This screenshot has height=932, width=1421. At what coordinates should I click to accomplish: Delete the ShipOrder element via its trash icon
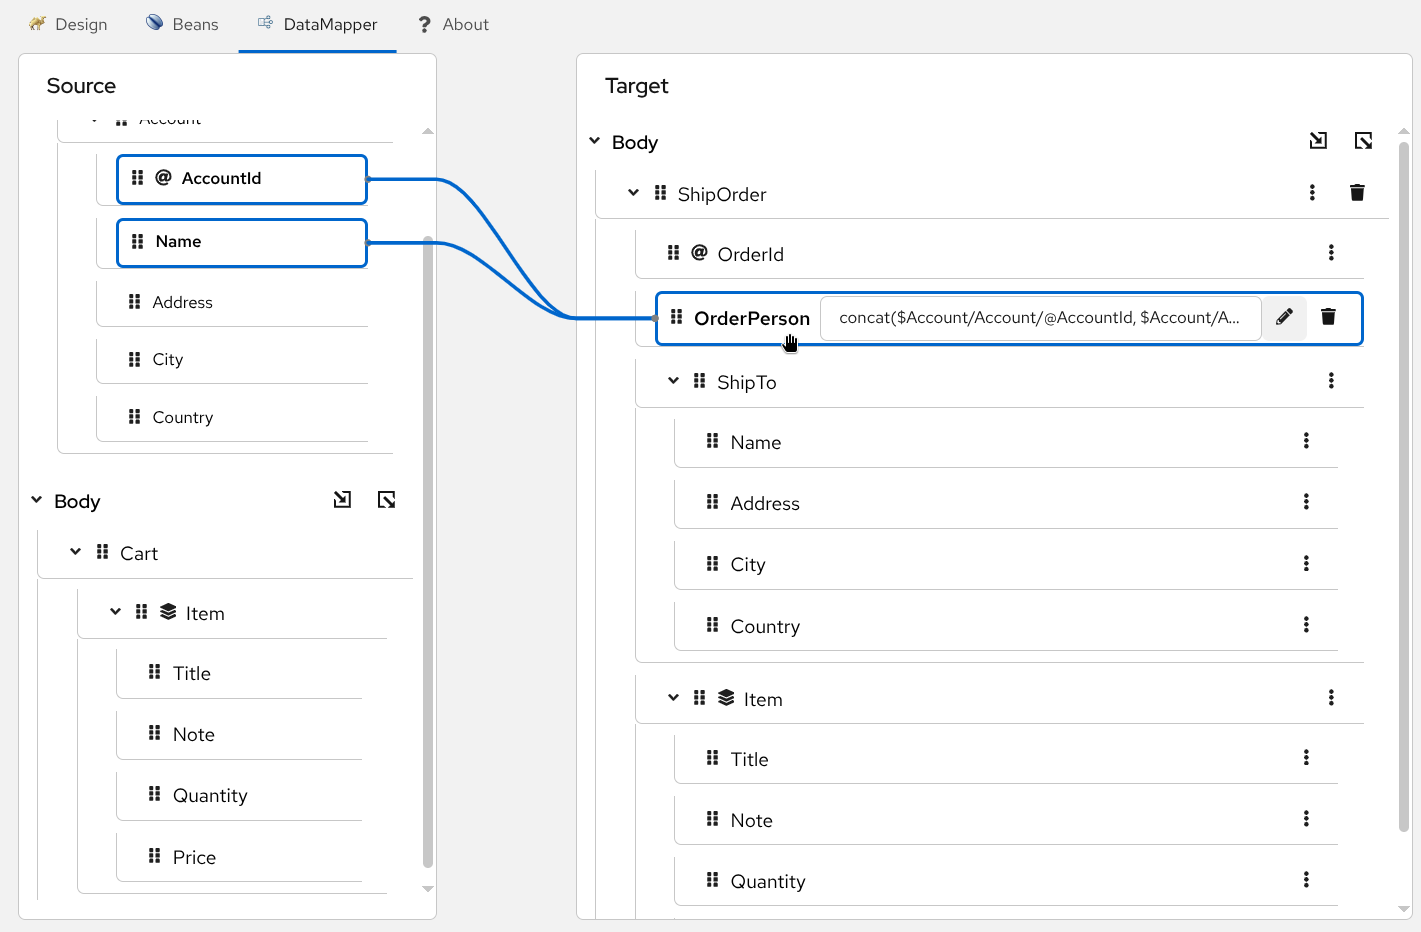(x=1357, y=192)
